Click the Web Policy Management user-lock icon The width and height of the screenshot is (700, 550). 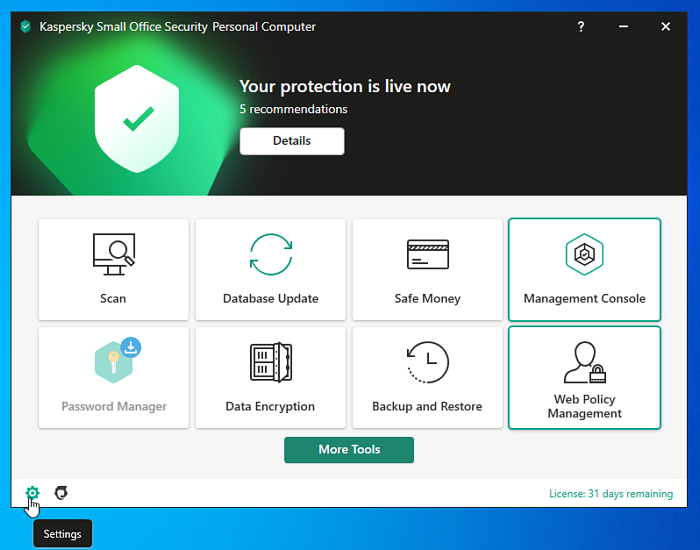click(585, 362)
